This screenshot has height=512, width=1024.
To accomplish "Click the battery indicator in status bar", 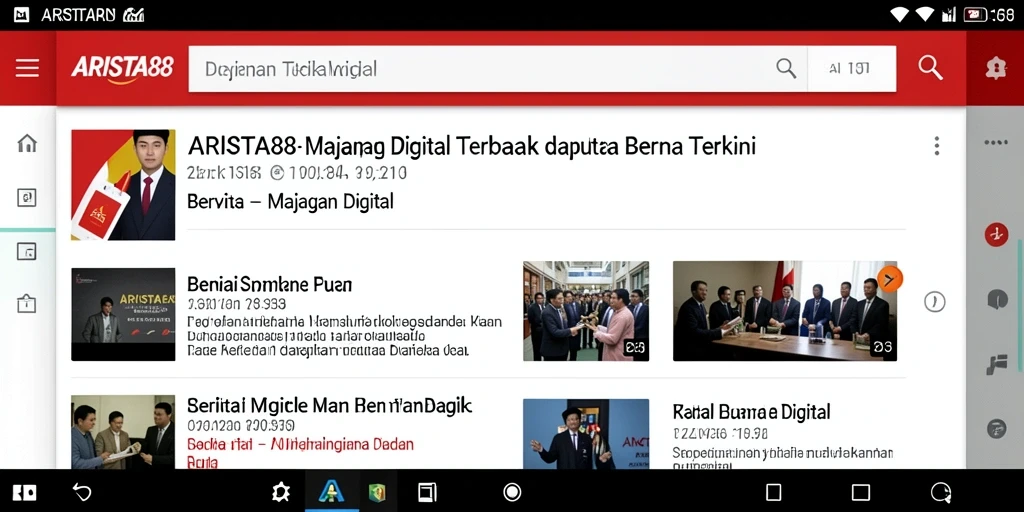I will point(974,14).
